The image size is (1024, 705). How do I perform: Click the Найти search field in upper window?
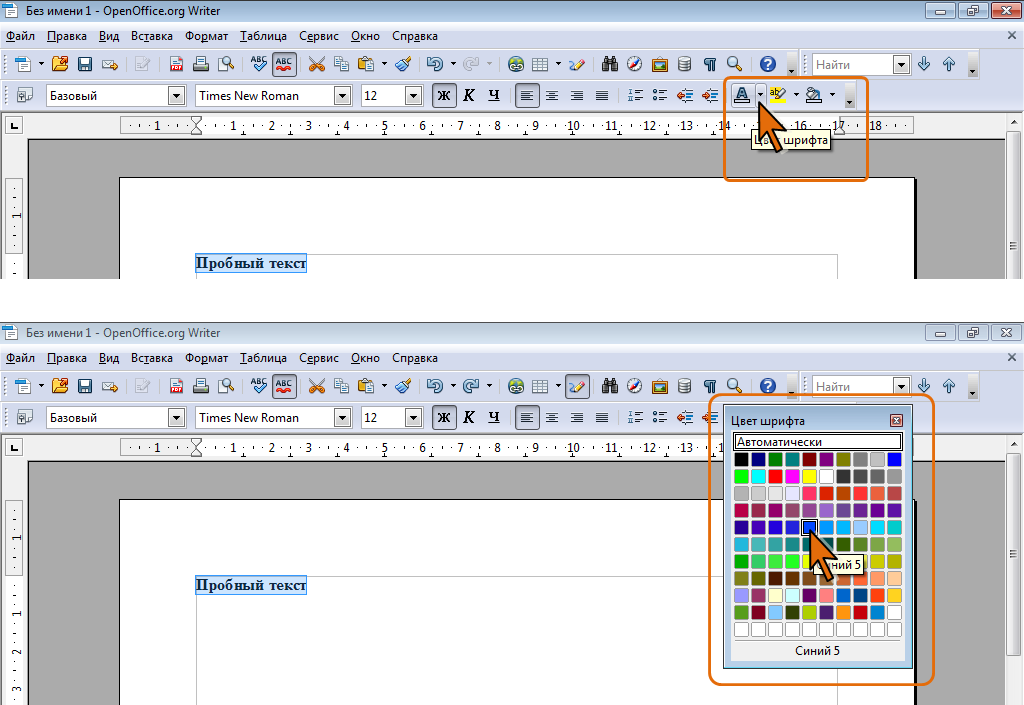pyautogui.click(x=853, y=65)
